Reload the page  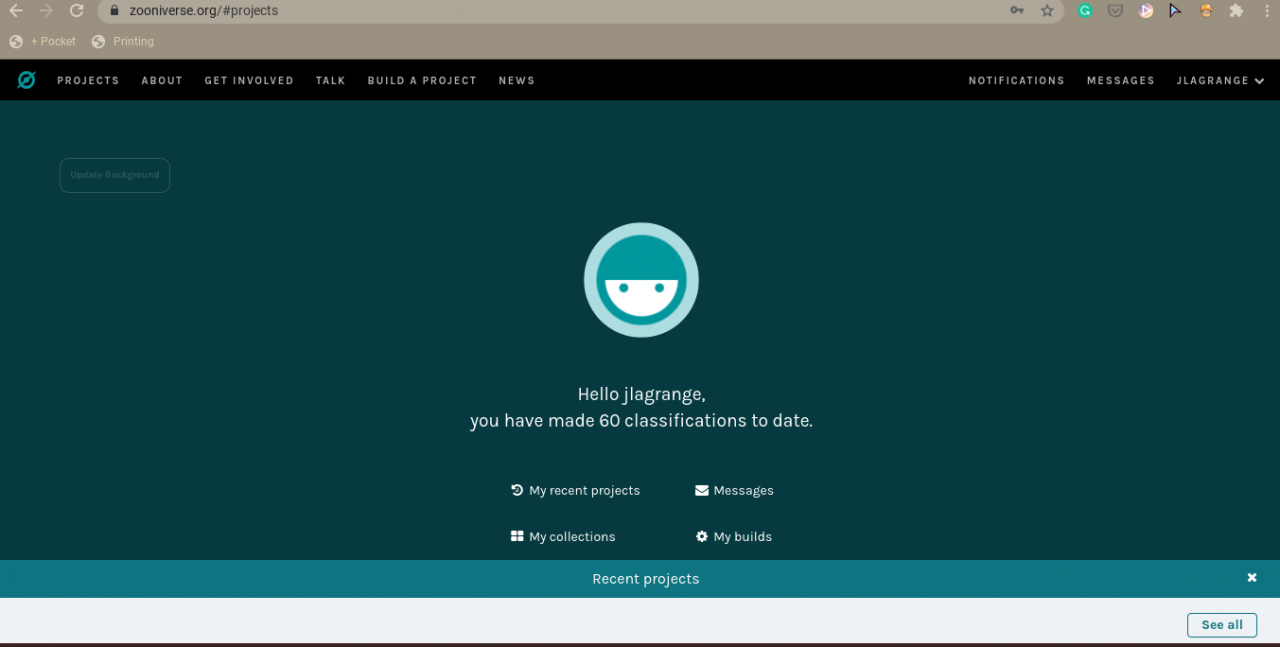[76, 11]
